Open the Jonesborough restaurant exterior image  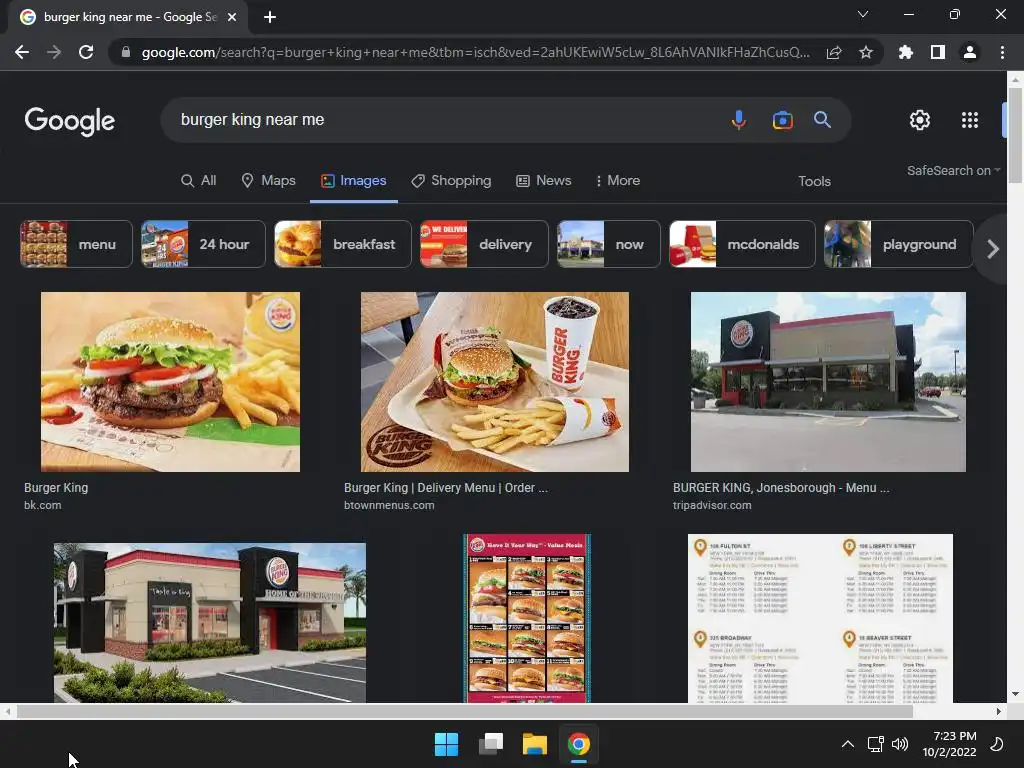coord(828,382)
